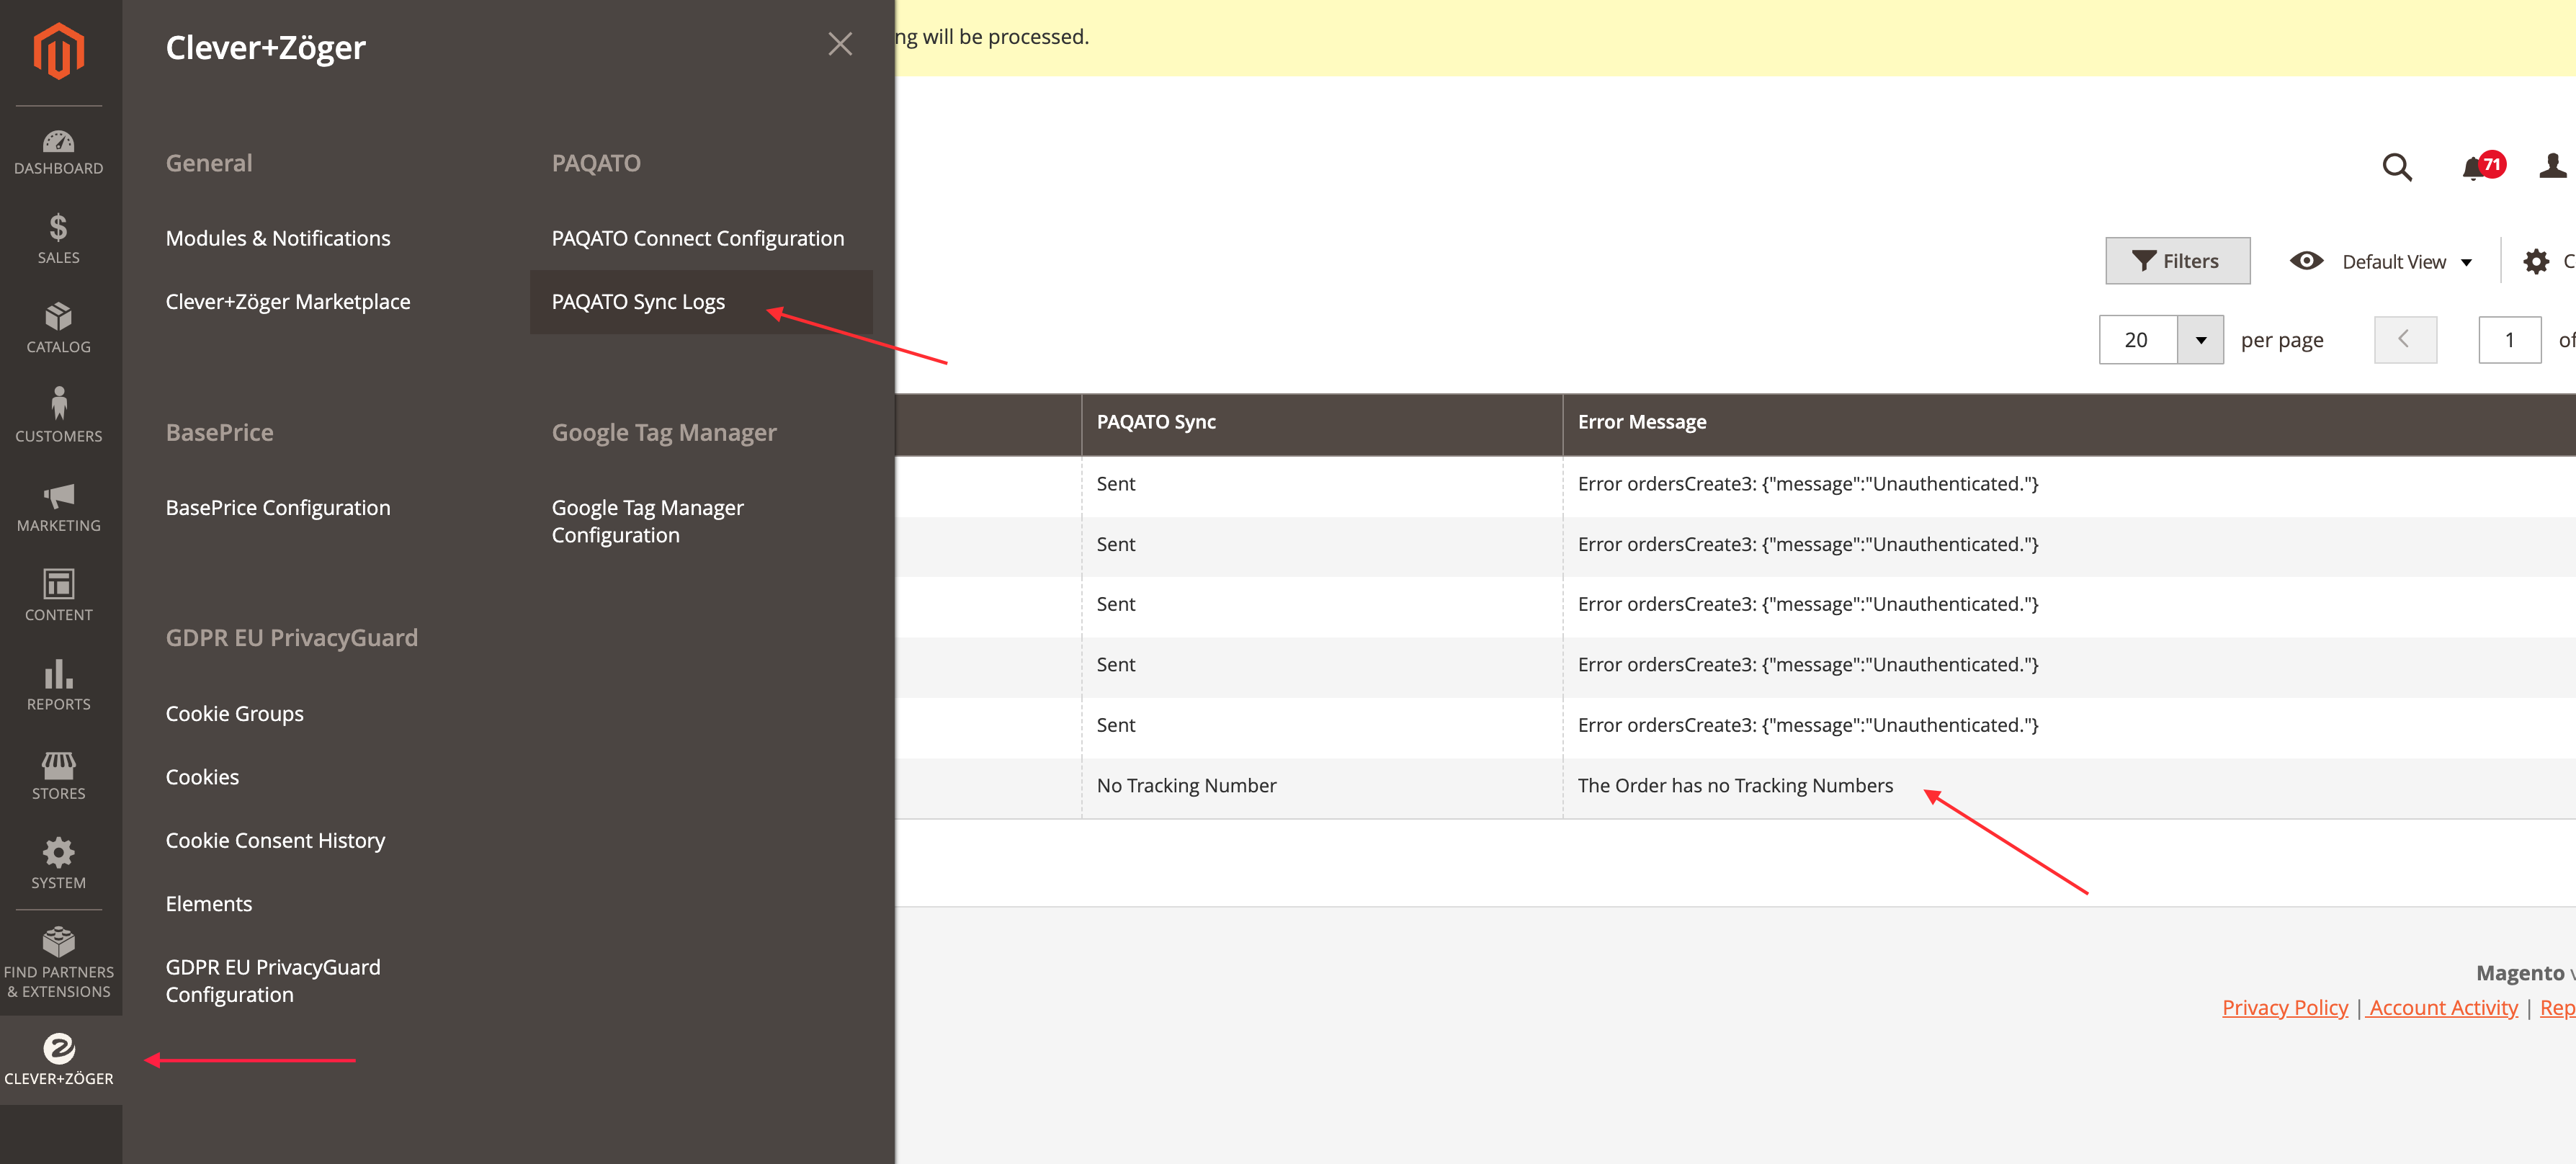Open GDPR EU PrivacyGuard Configuration
Viewport: 2576px width, 1164px height.
273,980
